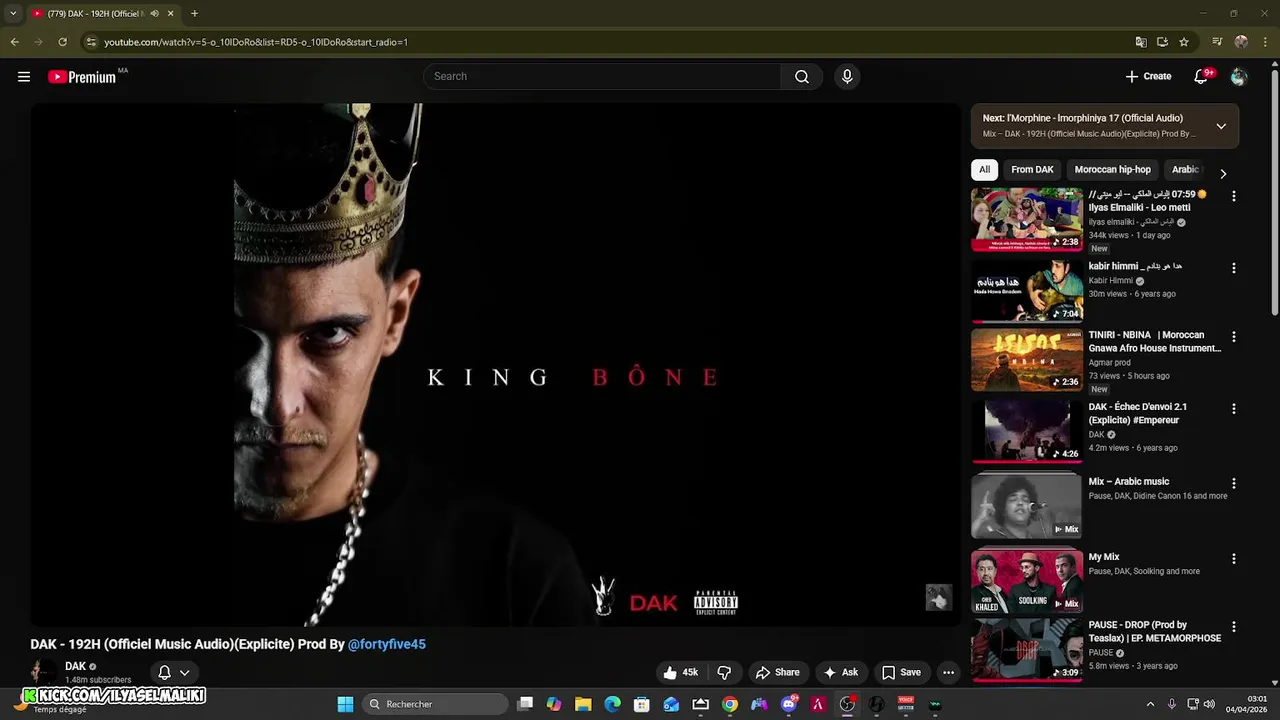This screenshot has width=1280, height=720.
Task: Share the video
Action: (777, 673)
